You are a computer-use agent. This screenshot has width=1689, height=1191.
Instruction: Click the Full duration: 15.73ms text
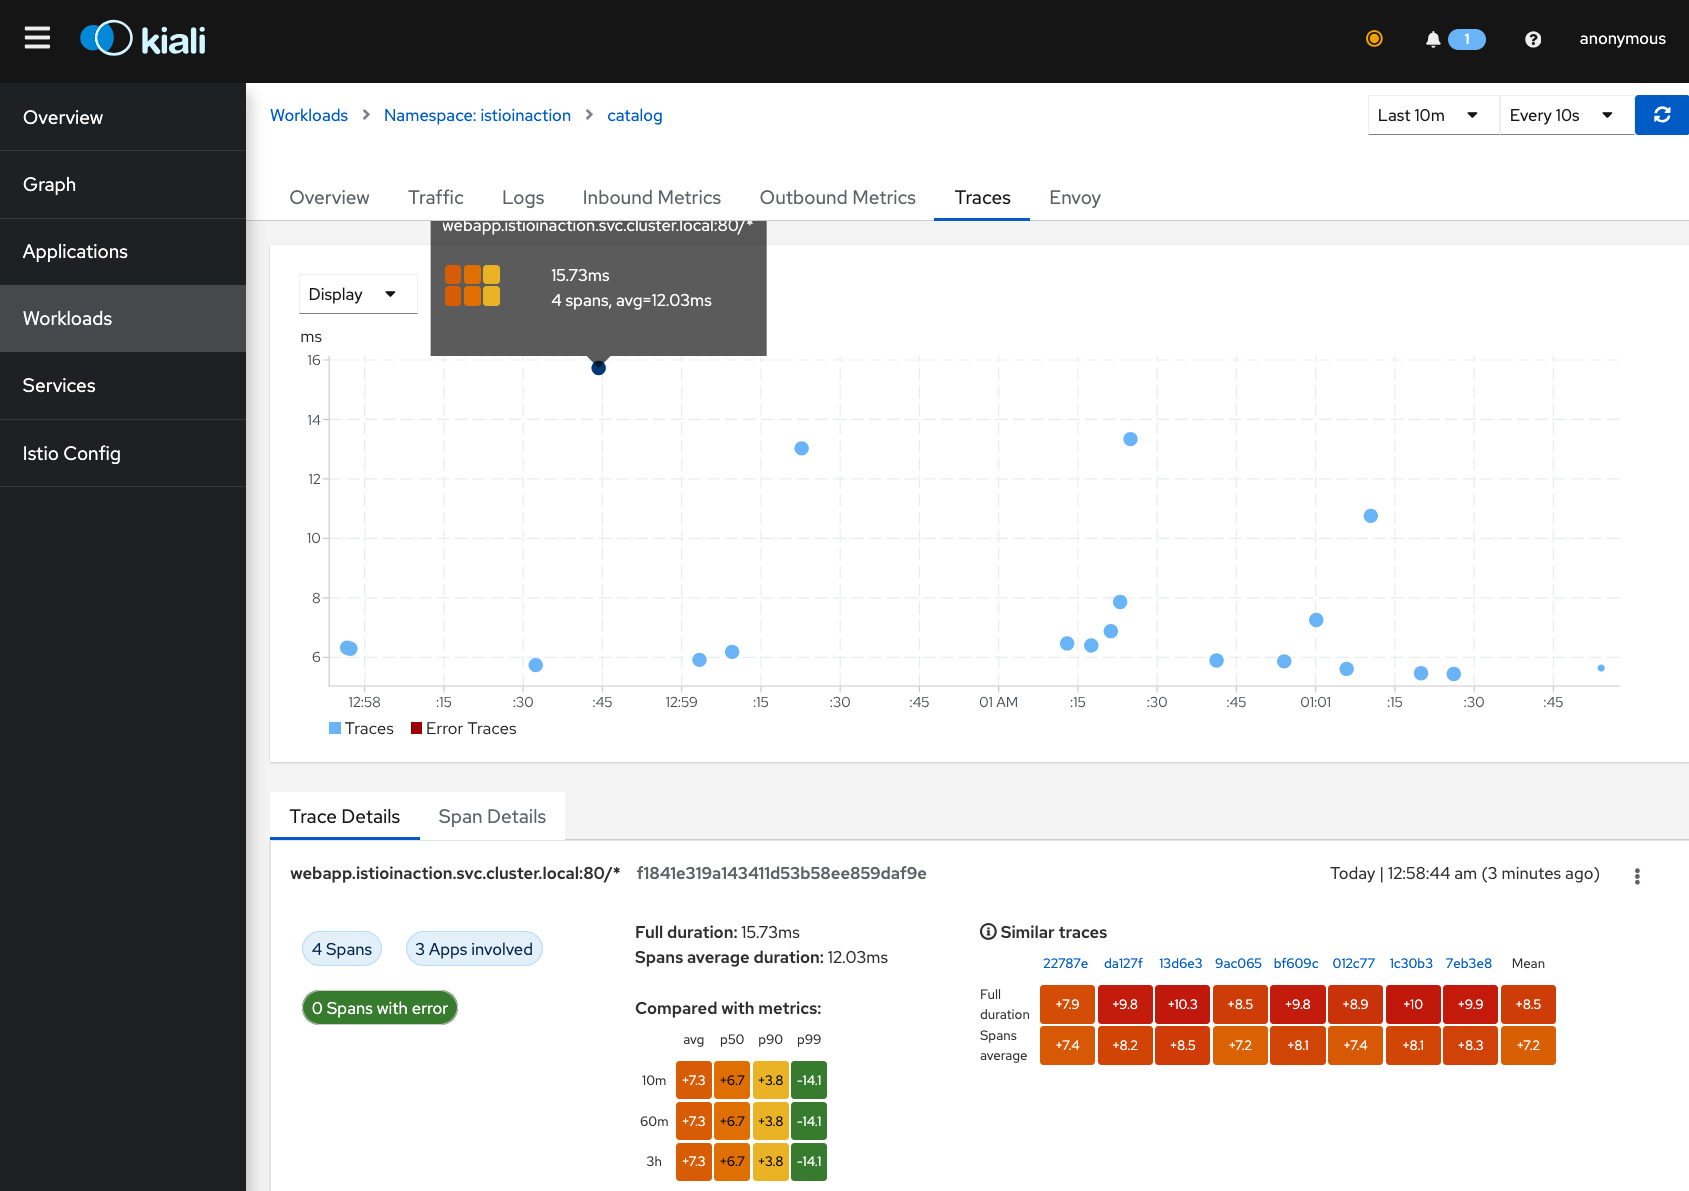click(717, 932)
